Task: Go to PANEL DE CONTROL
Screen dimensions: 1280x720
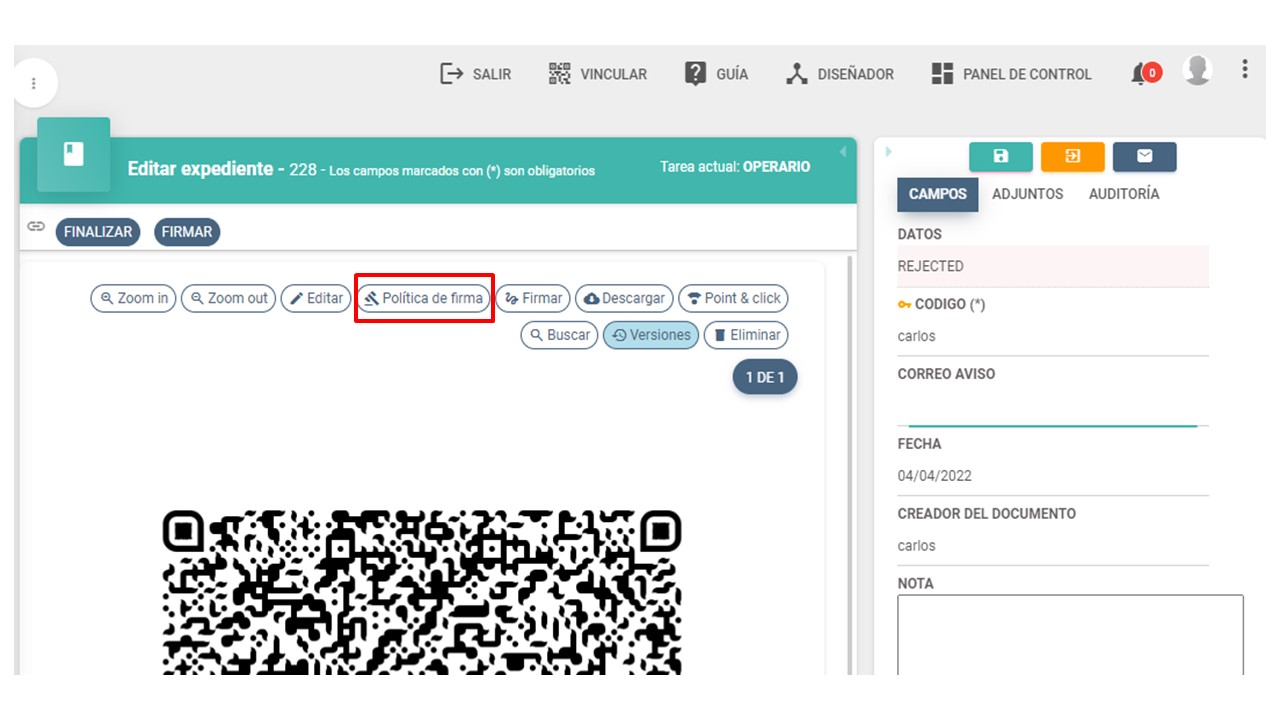Action: tap(1012, 74)
